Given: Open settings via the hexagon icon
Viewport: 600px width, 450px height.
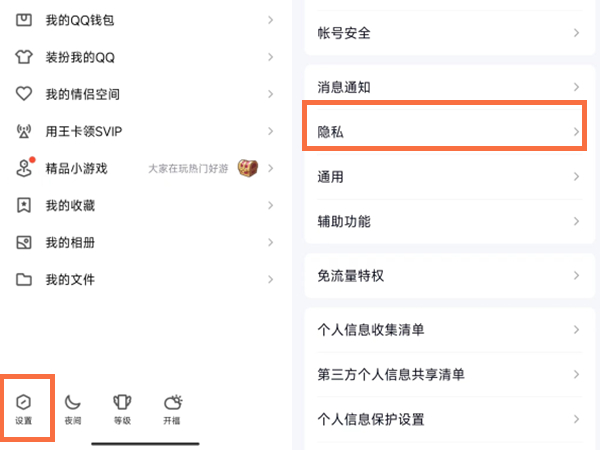Looking at the screenshot, I should pos(24,402).
